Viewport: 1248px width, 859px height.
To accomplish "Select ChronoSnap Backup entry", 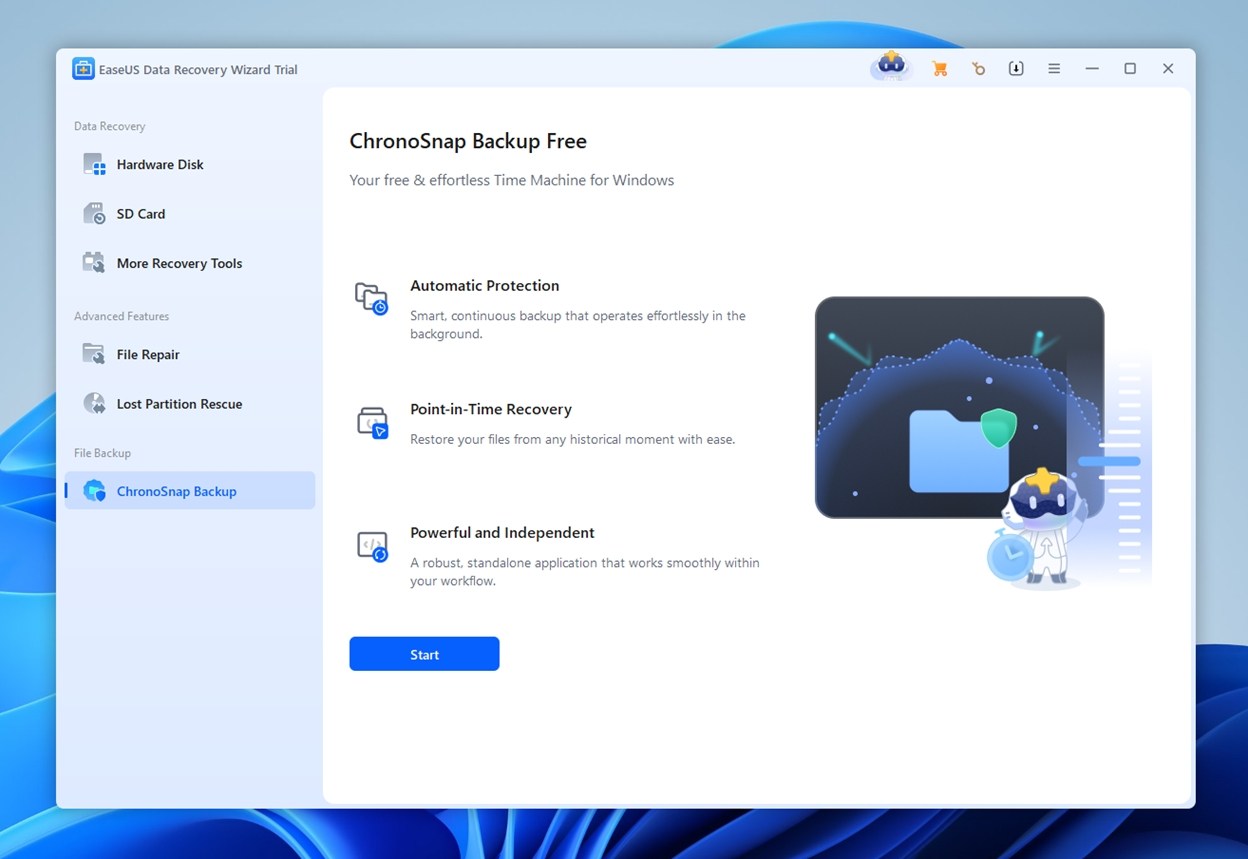I will coord(190,491).
